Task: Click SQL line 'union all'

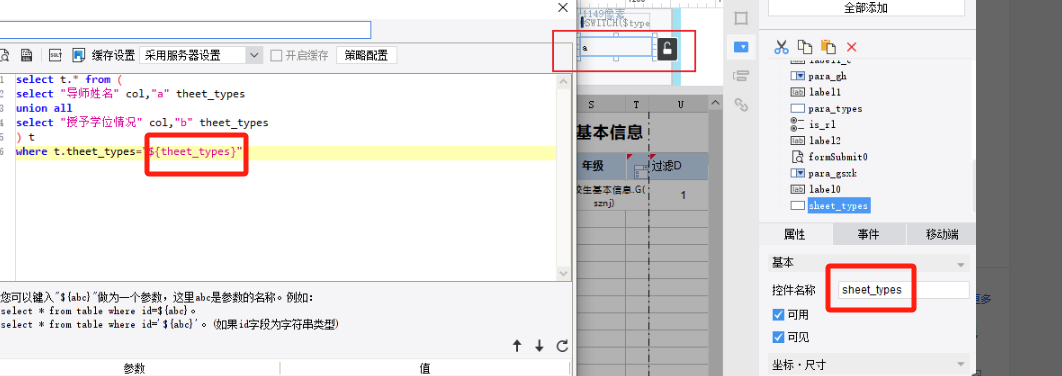Action: (44, 108)
